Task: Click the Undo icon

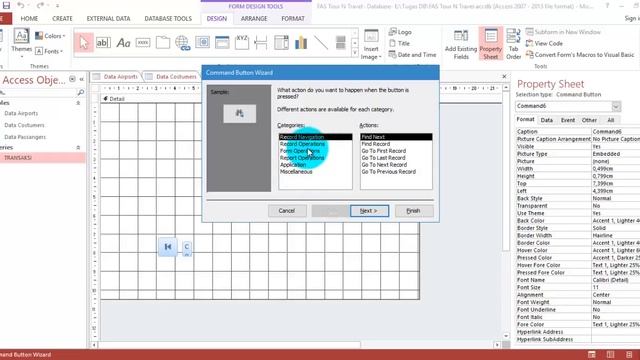Action: [x=20, y=5]
